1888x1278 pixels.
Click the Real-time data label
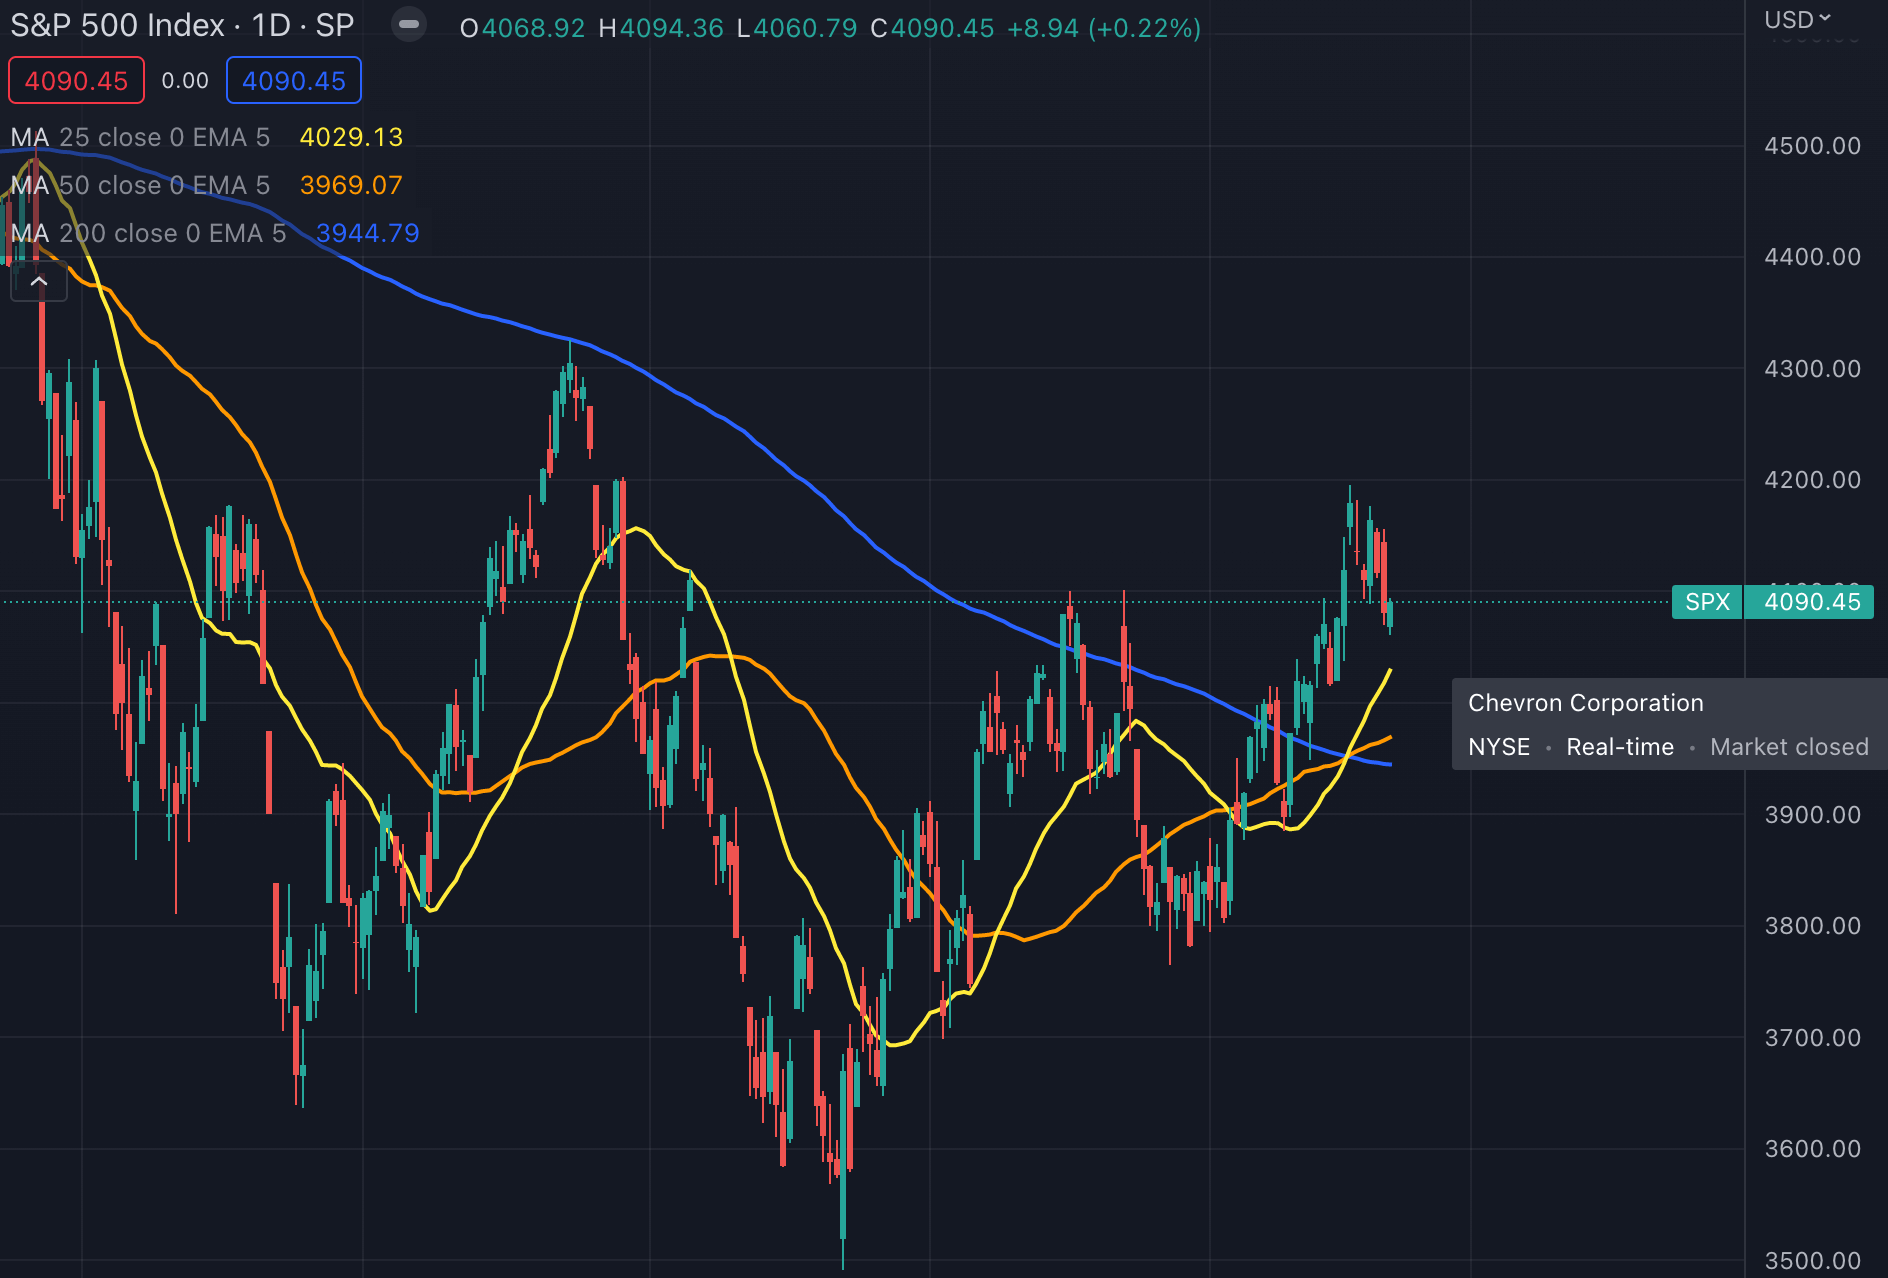(x=1619, y=747)
